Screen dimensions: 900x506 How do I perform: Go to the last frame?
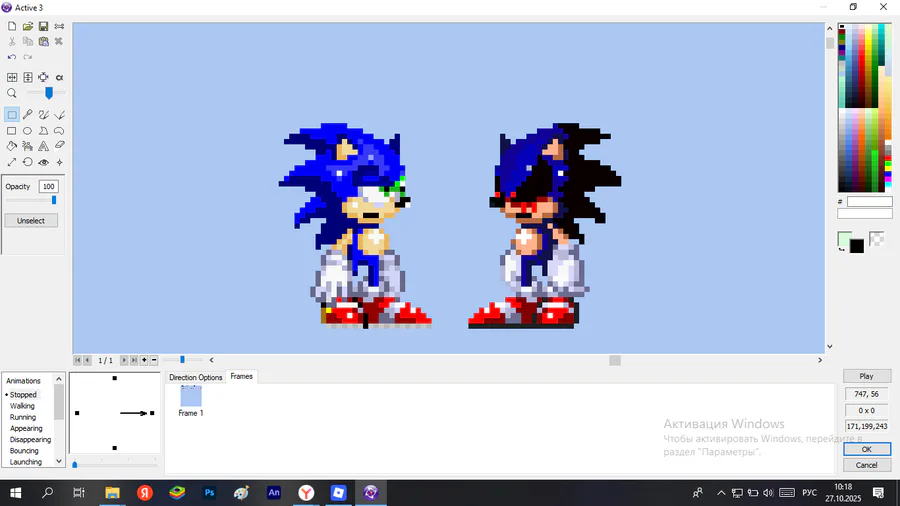134,360
